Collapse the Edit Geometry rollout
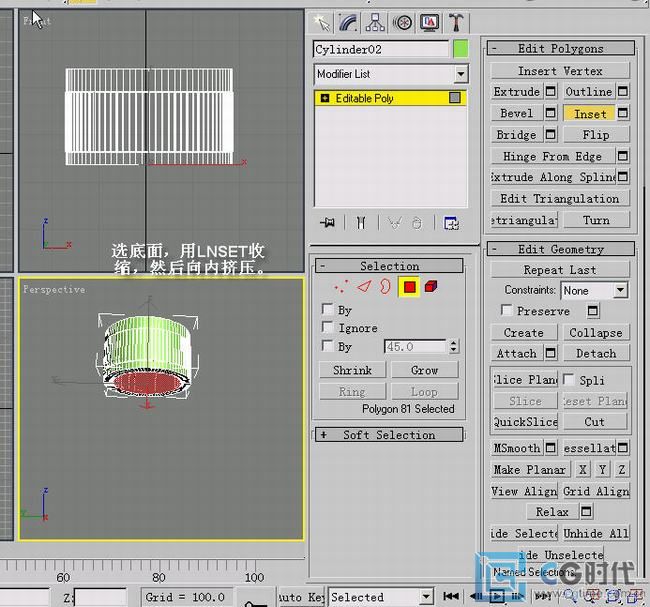The width and height of the screenshot is (650, 607). click(560, 249)
